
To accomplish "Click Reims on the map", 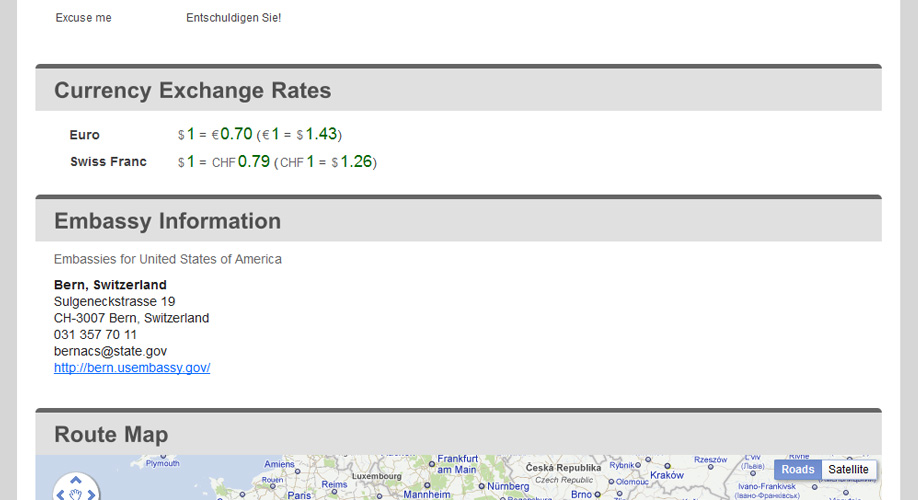I will [334, 485].
